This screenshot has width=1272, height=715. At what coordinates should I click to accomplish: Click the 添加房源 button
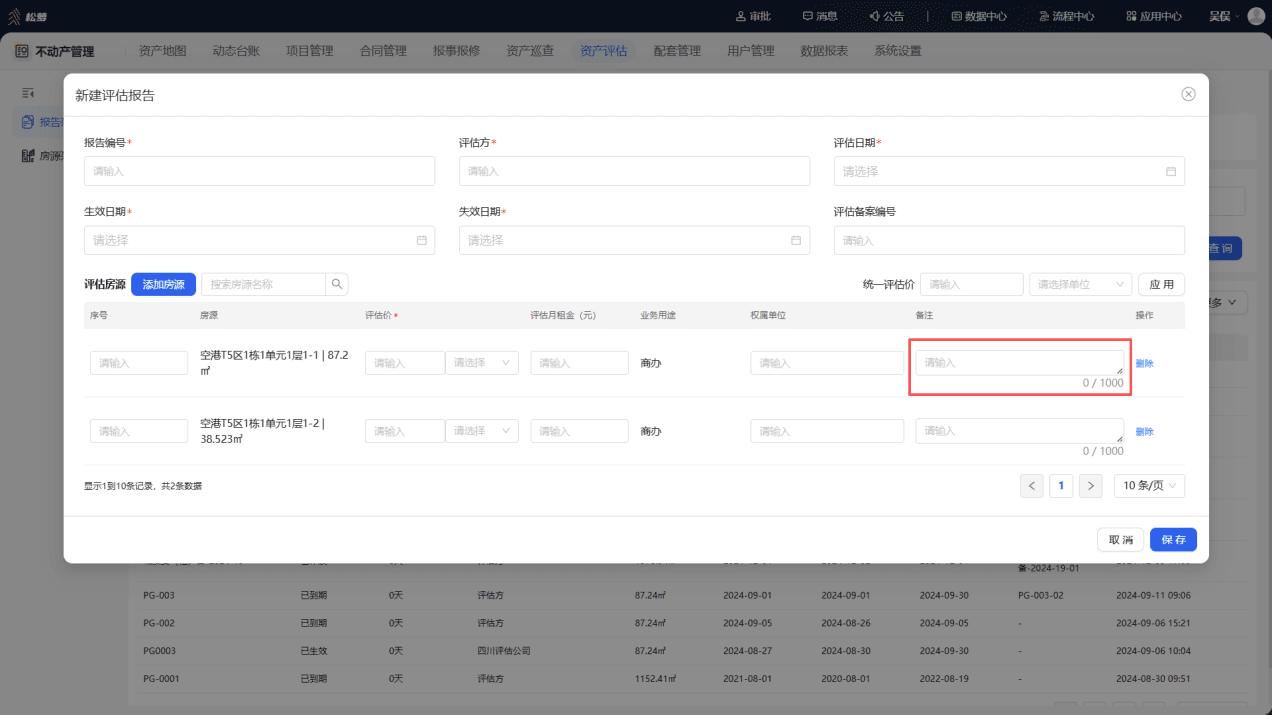tap(163, 284)
